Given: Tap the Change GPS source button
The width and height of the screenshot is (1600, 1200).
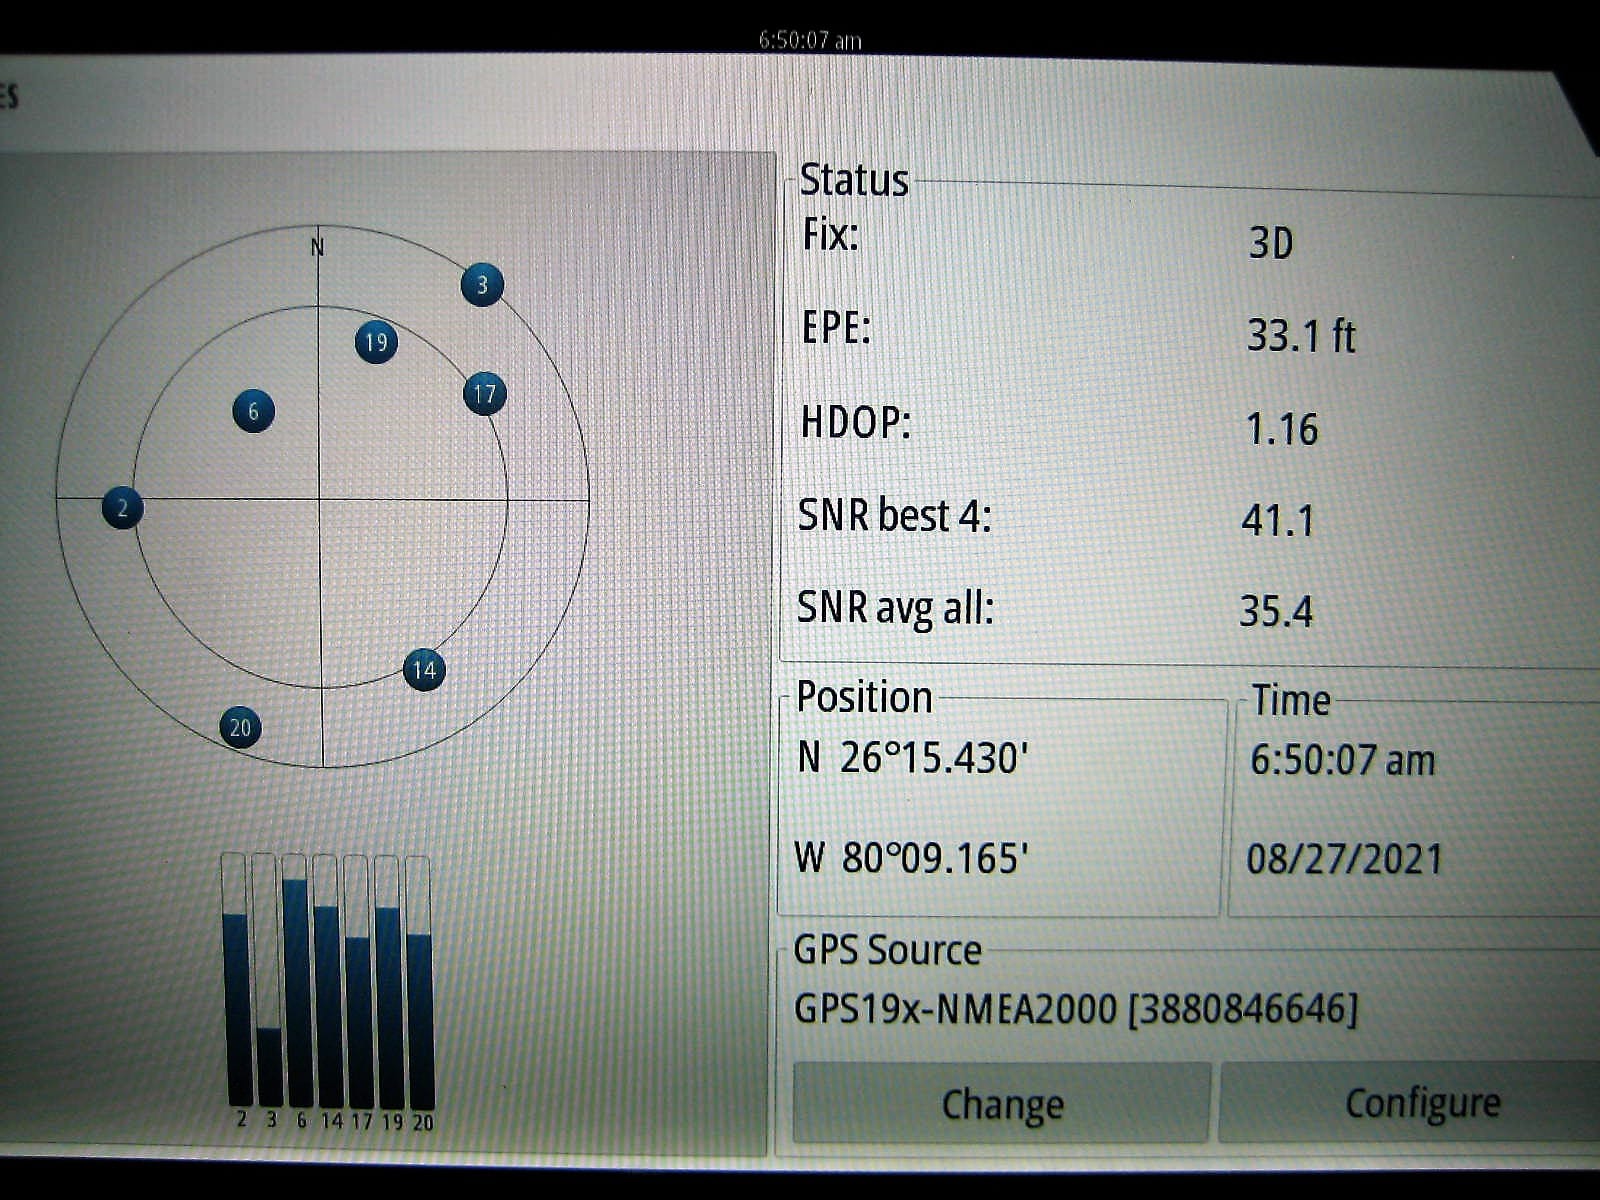Looking at the screenshot, I should (x=1002, y=1104).
